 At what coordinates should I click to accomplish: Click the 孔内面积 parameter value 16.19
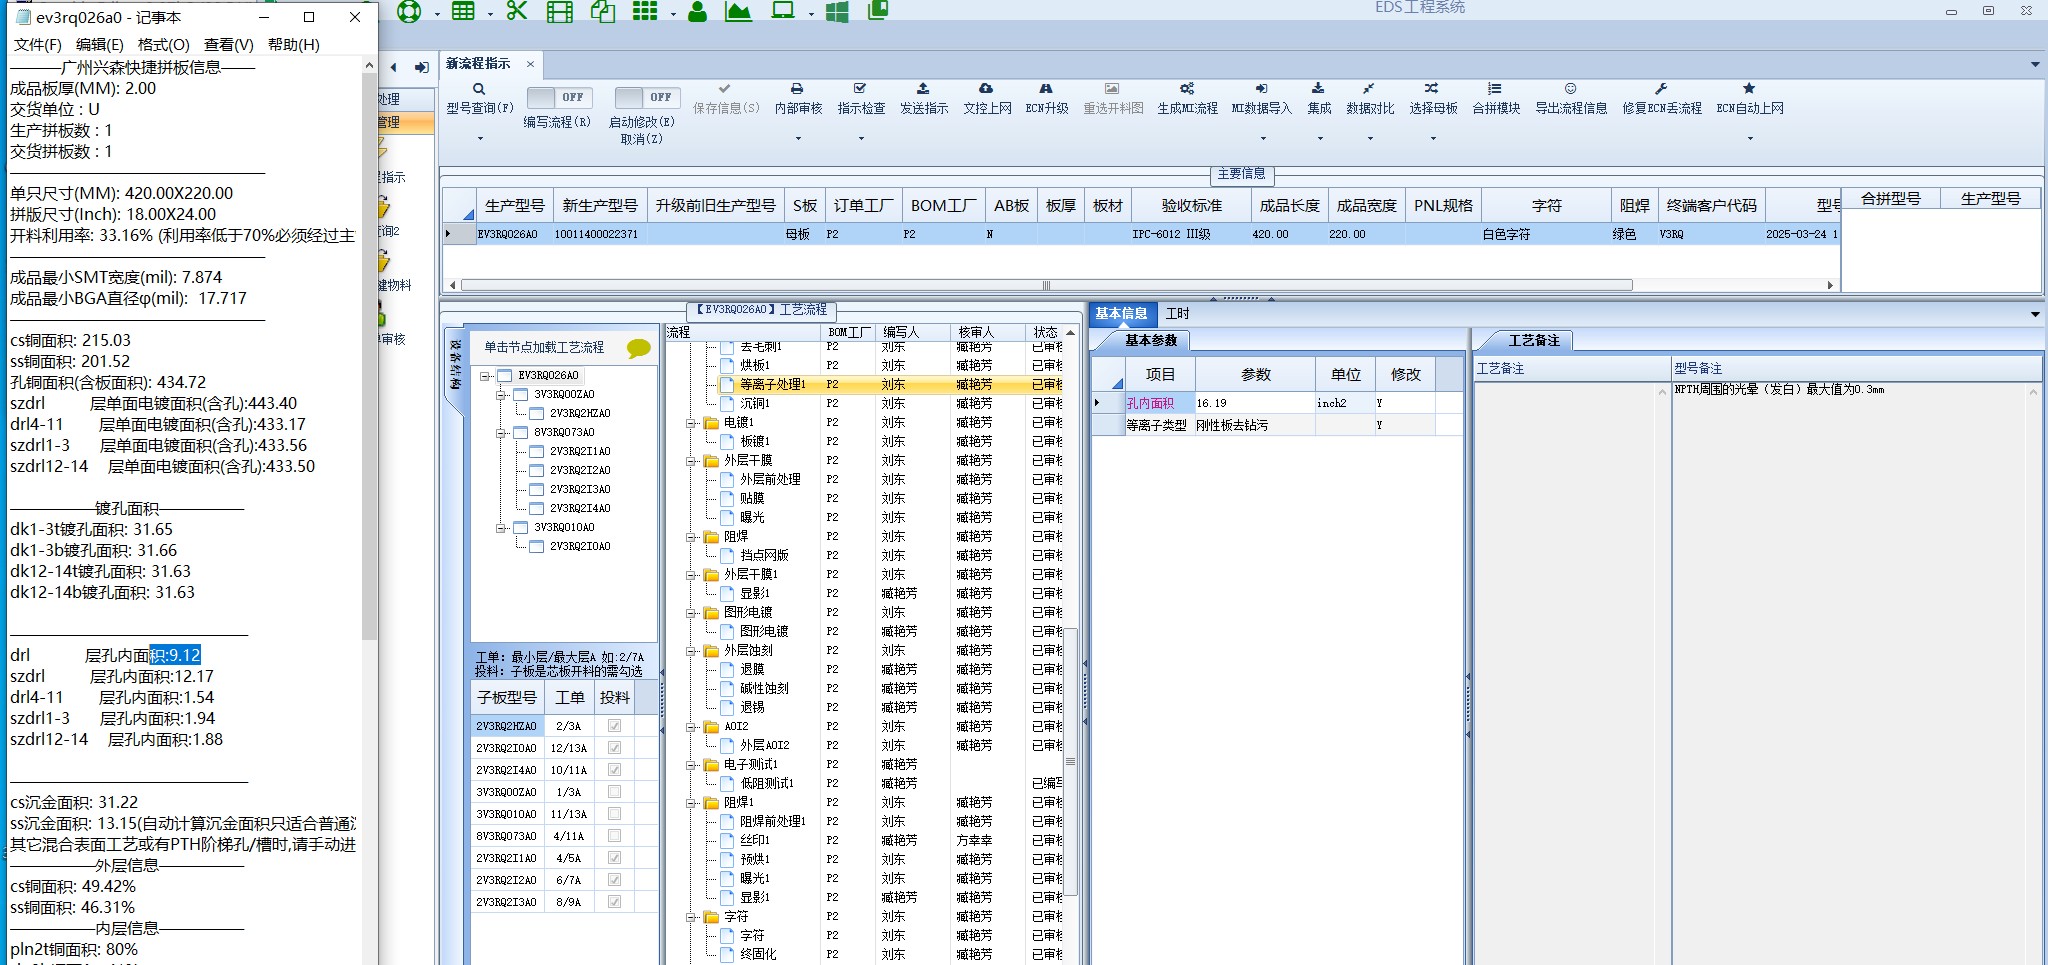pos(1254,403)
